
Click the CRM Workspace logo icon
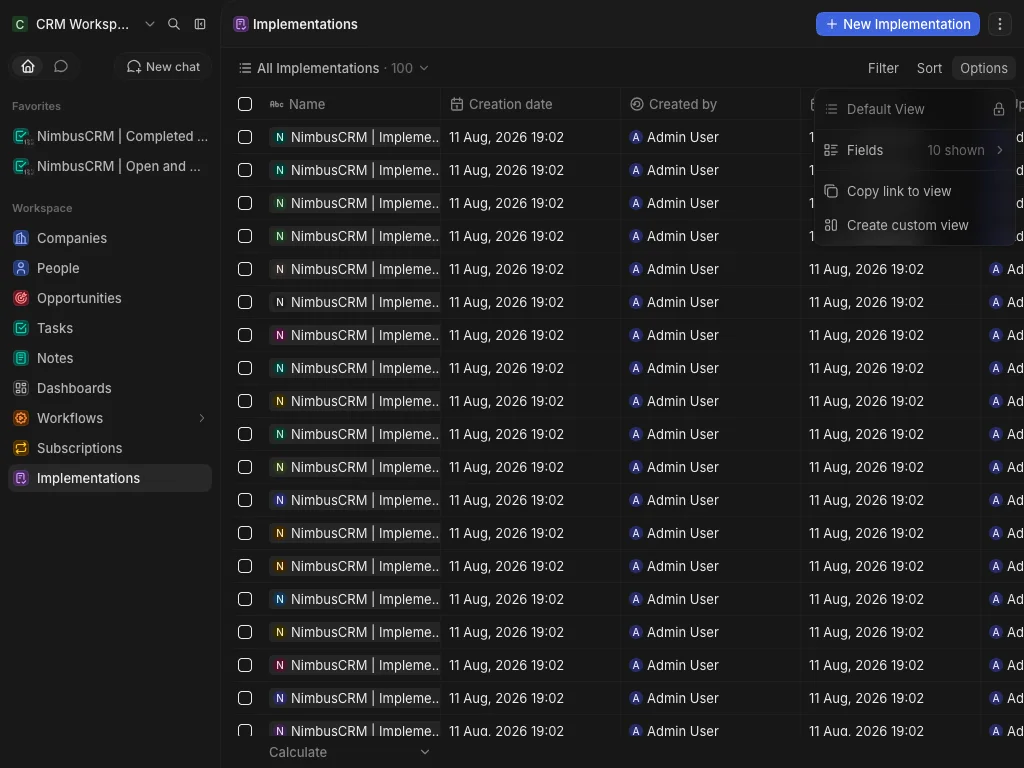tap(20, 24)
